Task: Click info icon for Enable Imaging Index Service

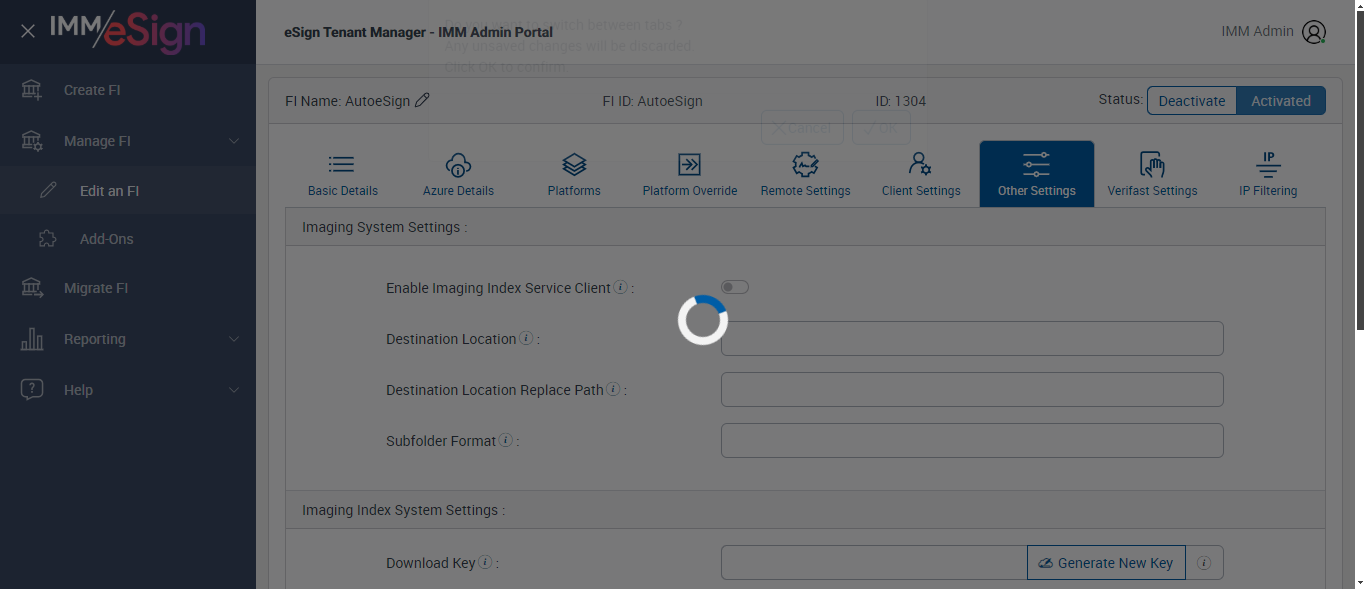Action: 620,287
